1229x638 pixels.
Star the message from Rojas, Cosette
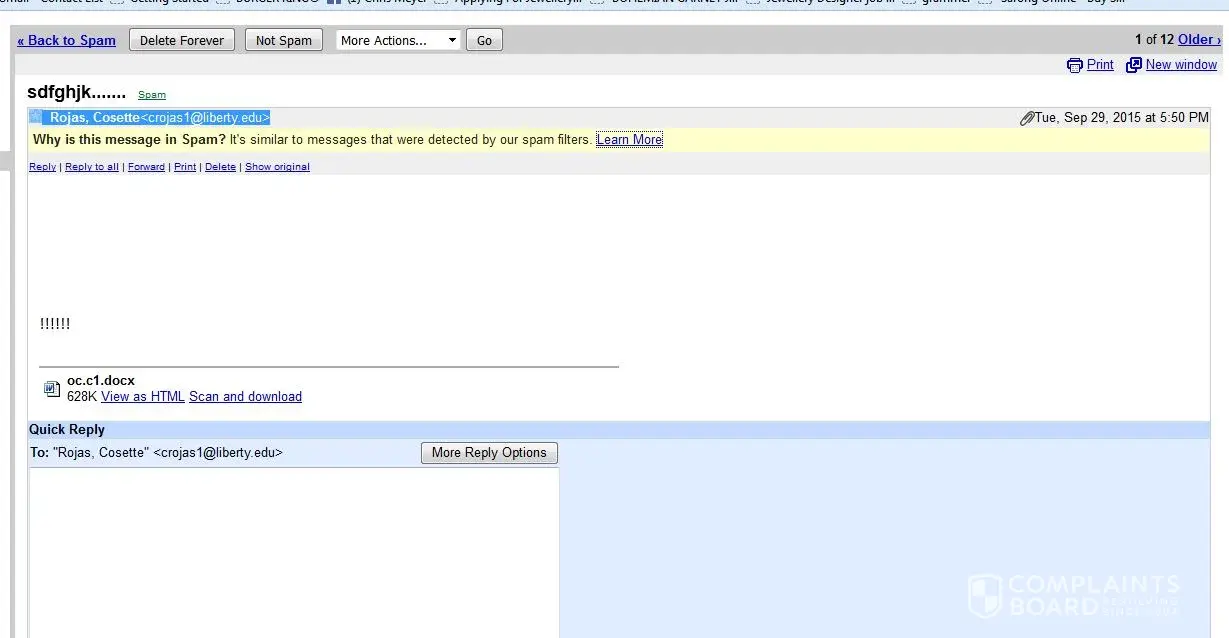click(x=36, y=117)
